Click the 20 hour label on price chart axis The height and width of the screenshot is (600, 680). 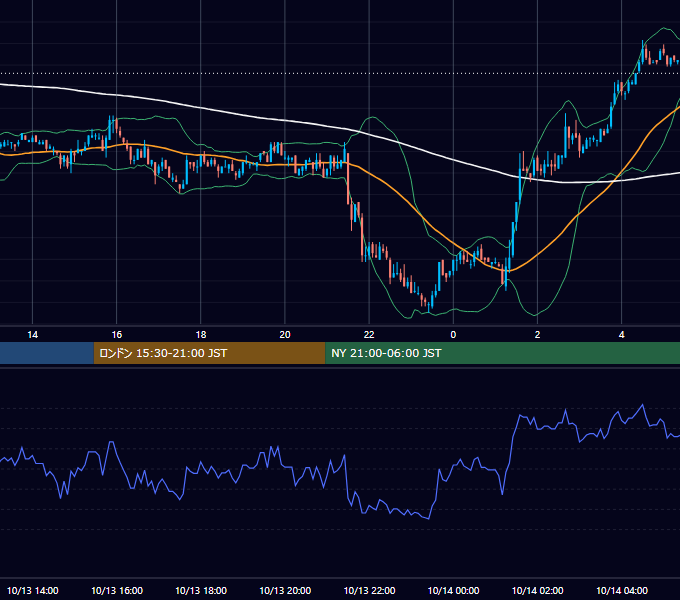(x=285, y=335)
